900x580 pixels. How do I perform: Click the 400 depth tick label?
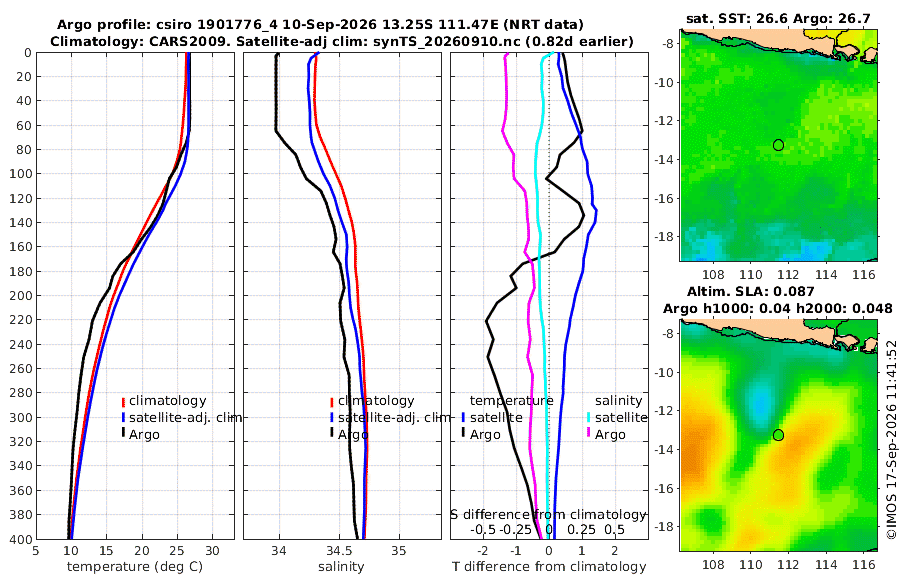pos(21,539)
